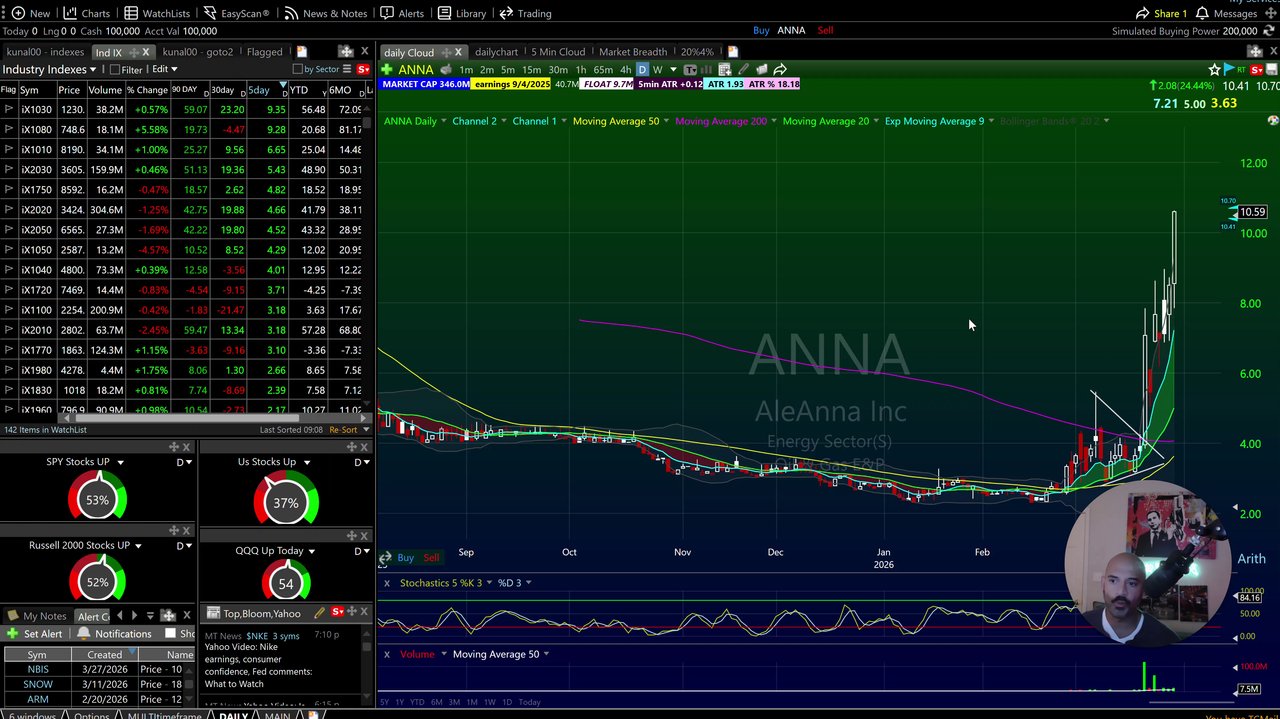This screenshot has width=1280, height=719.
Task: Open the timeframe dropdown arrow after W
Action: tap(673, 70)
